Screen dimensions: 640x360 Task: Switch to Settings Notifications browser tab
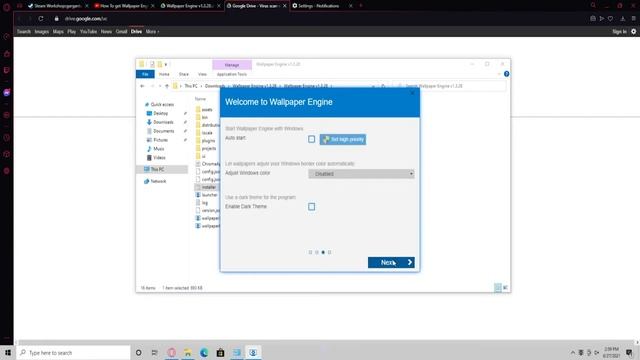pyautogui.click(x=322, y=6)
